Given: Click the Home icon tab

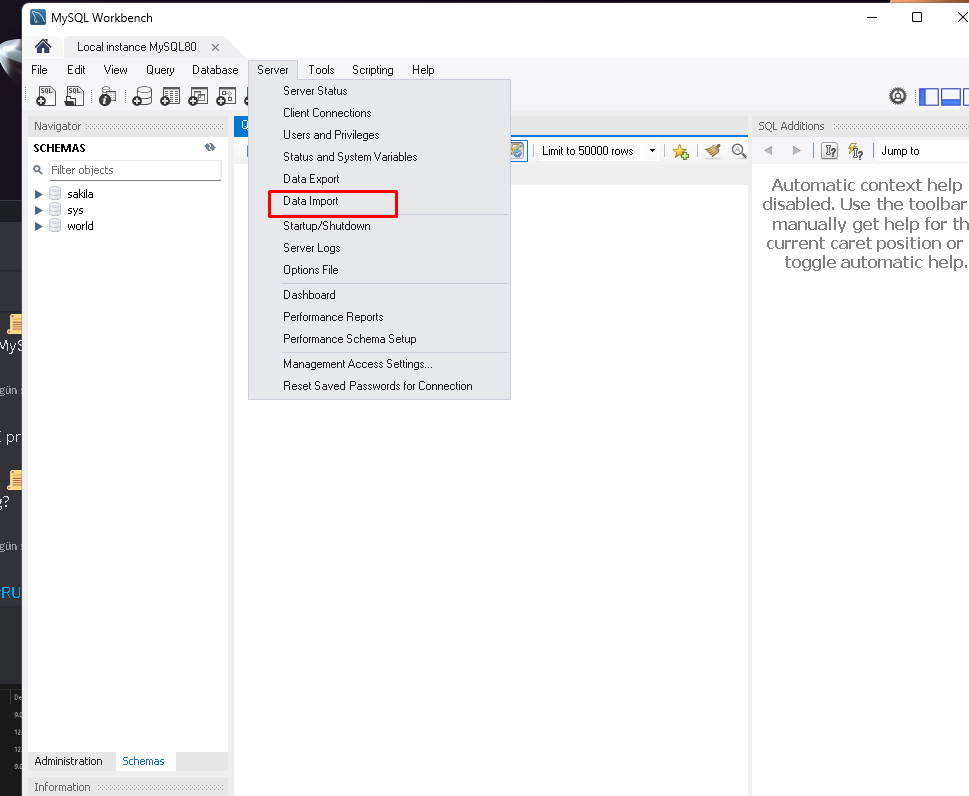Looking at the screenshot, I should coord(43,46).
